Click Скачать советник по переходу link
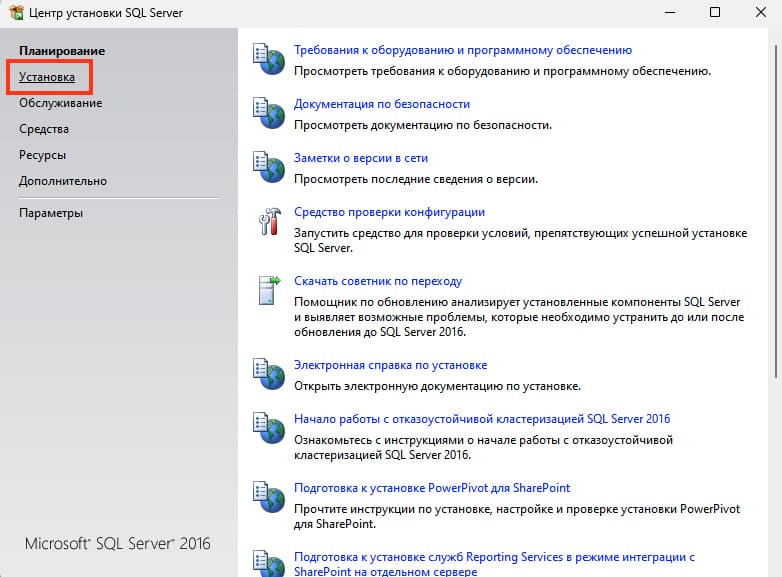 pos(378,281)
